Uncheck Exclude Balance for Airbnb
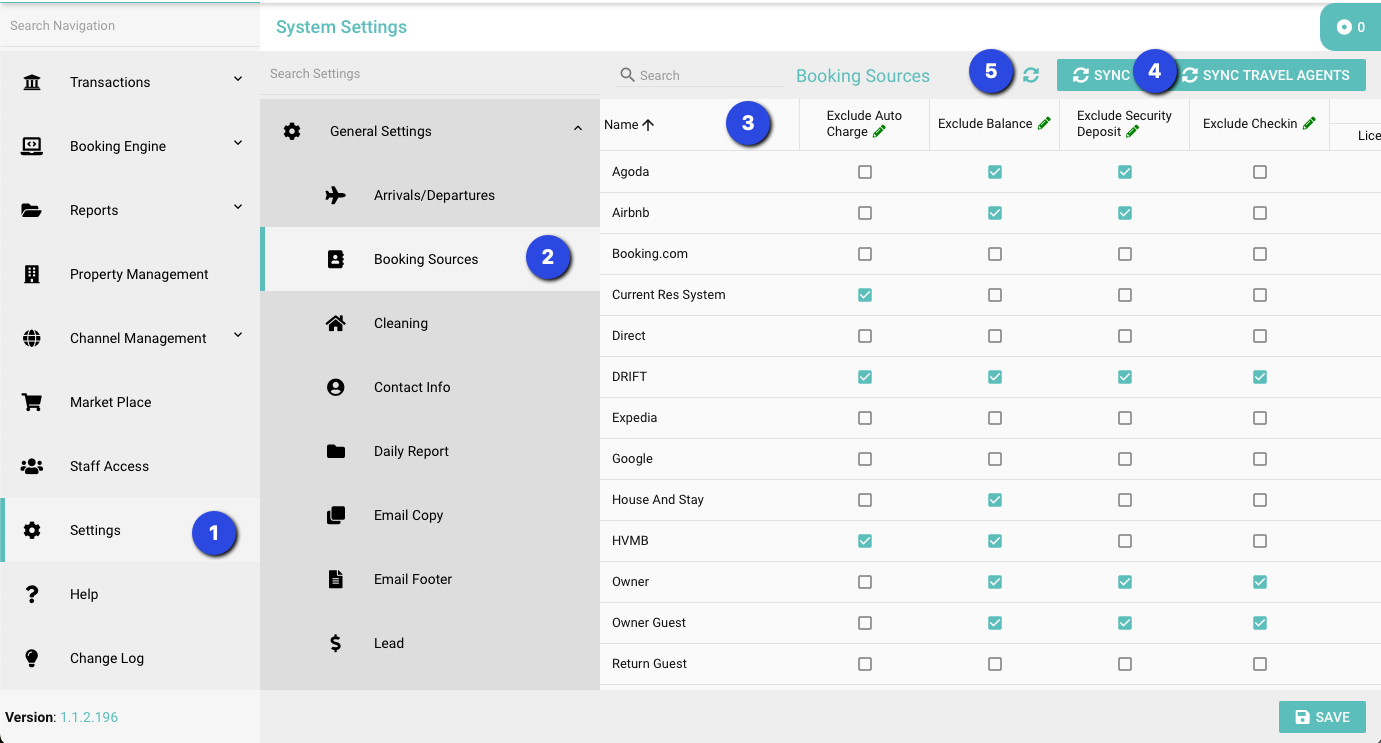This screenshot has width=1381, height=743. click(x=995, y=213)
